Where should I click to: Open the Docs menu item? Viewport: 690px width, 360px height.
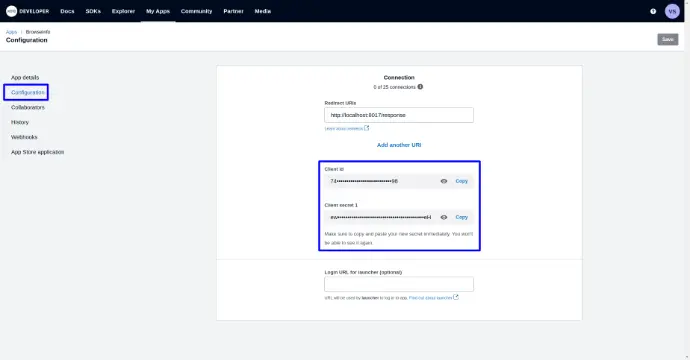coord(67,11)
